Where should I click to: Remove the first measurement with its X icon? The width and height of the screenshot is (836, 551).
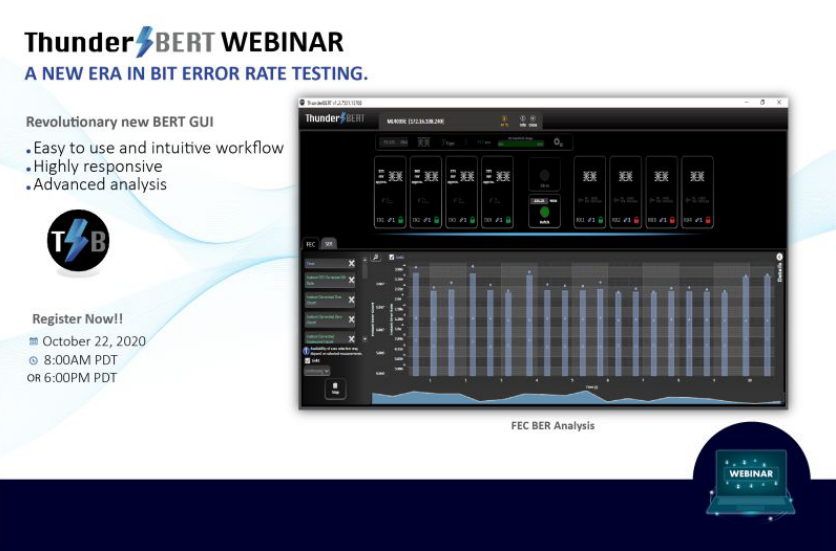(351, 264)
